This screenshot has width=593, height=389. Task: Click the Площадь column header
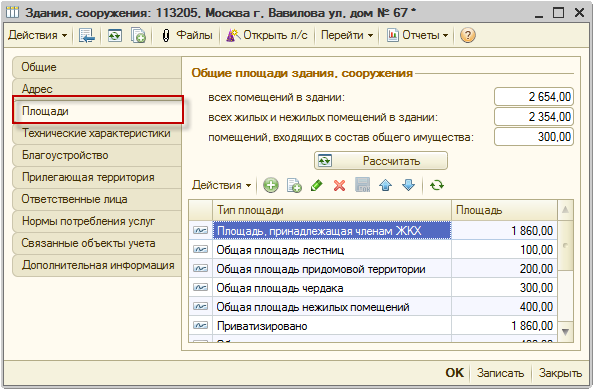coord(505,210)
